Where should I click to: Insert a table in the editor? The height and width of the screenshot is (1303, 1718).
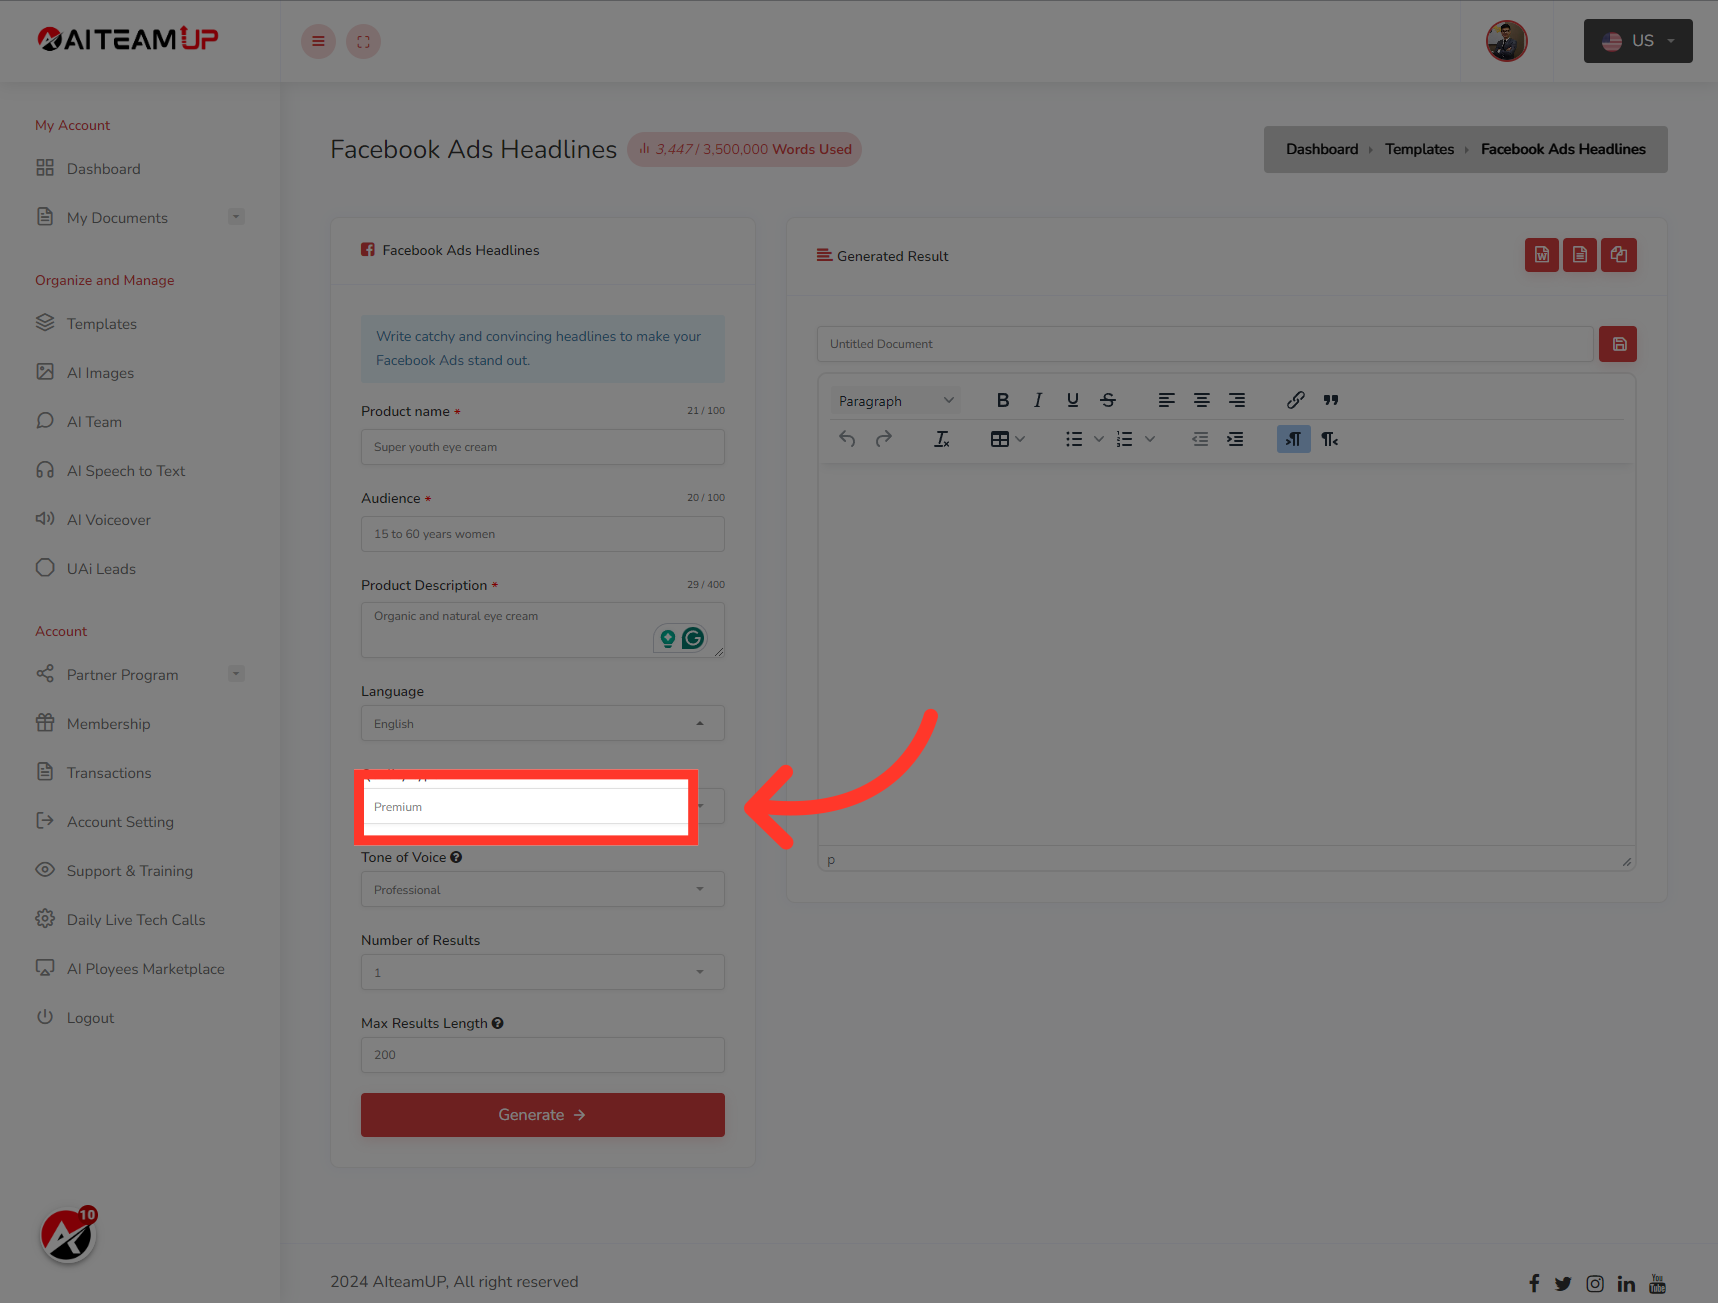coord(1000,439)
